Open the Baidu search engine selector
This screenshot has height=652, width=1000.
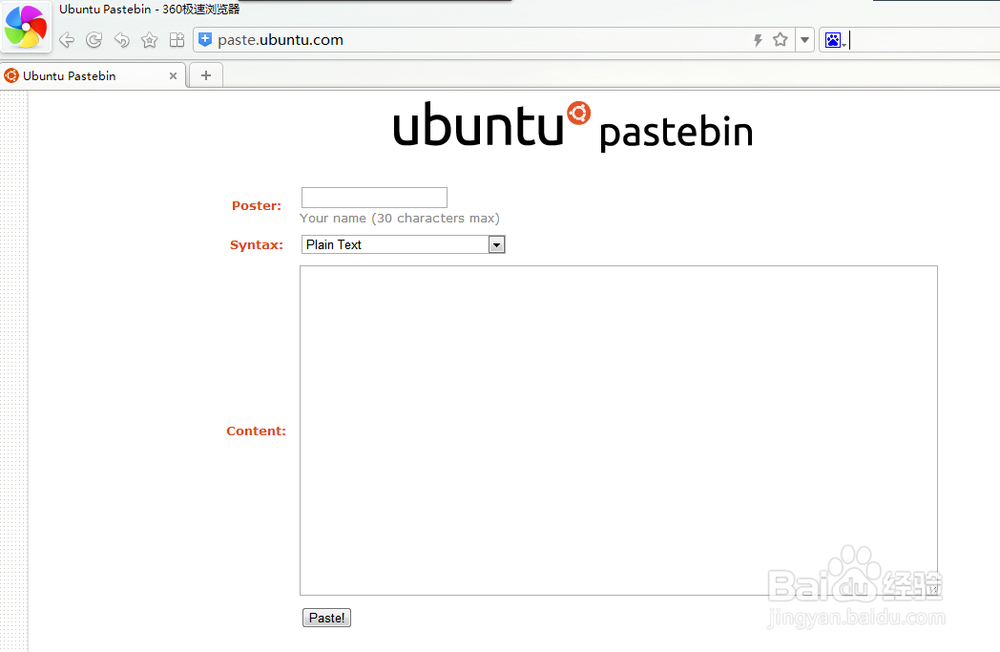click(835, 40)
